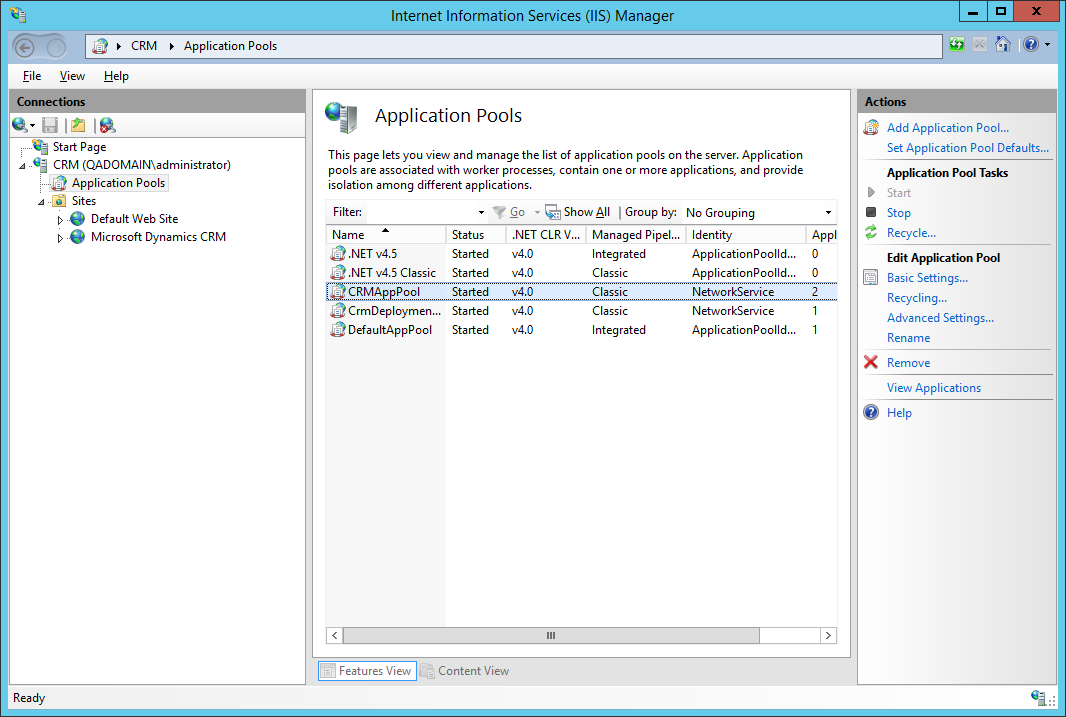
Task: Recycle the selected application pool
Action: (911, 233)
